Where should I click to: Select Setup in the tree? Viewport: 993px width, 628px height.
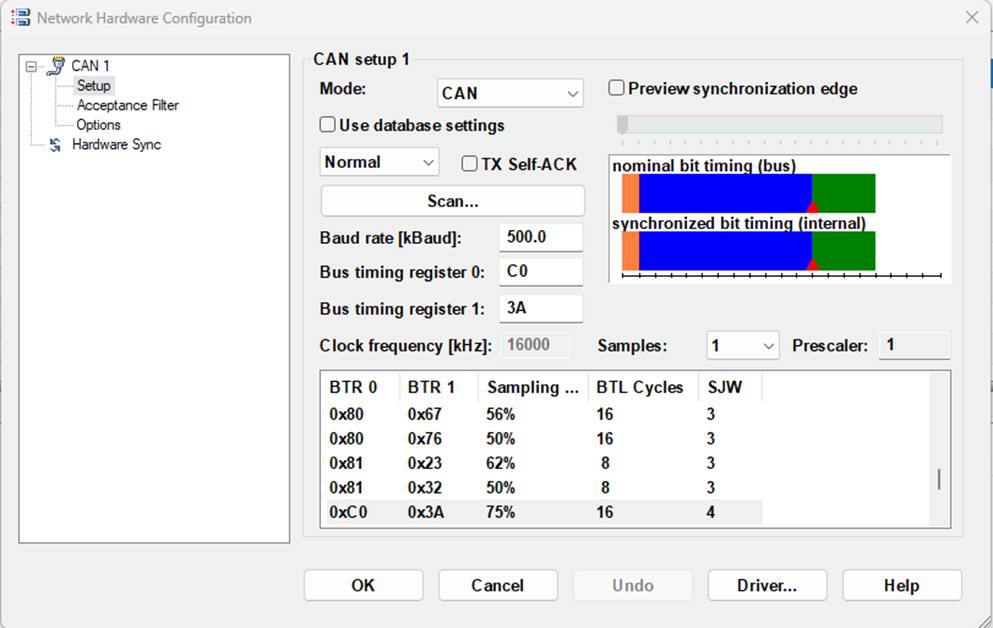[94, 85]
